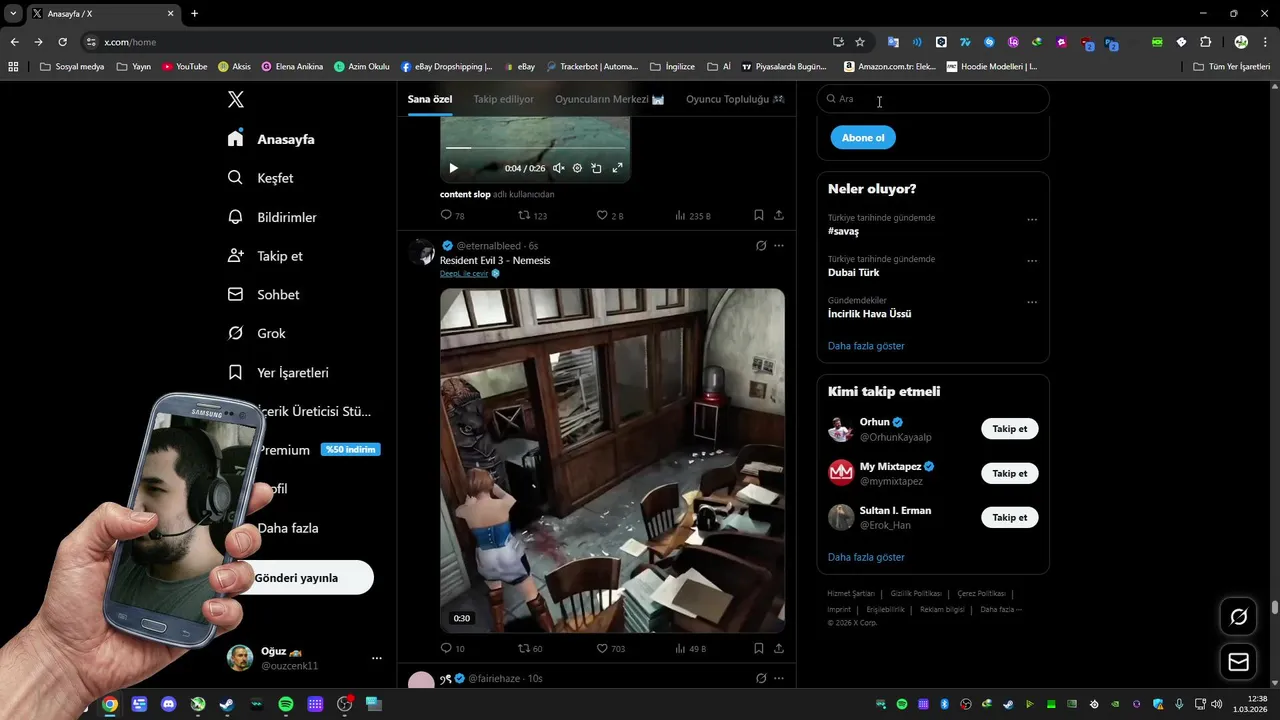The height and width of the screenshot is (720, 1280).
Task: Open YouTube bookmark in bookmarks bar
Action: point(185,67)
